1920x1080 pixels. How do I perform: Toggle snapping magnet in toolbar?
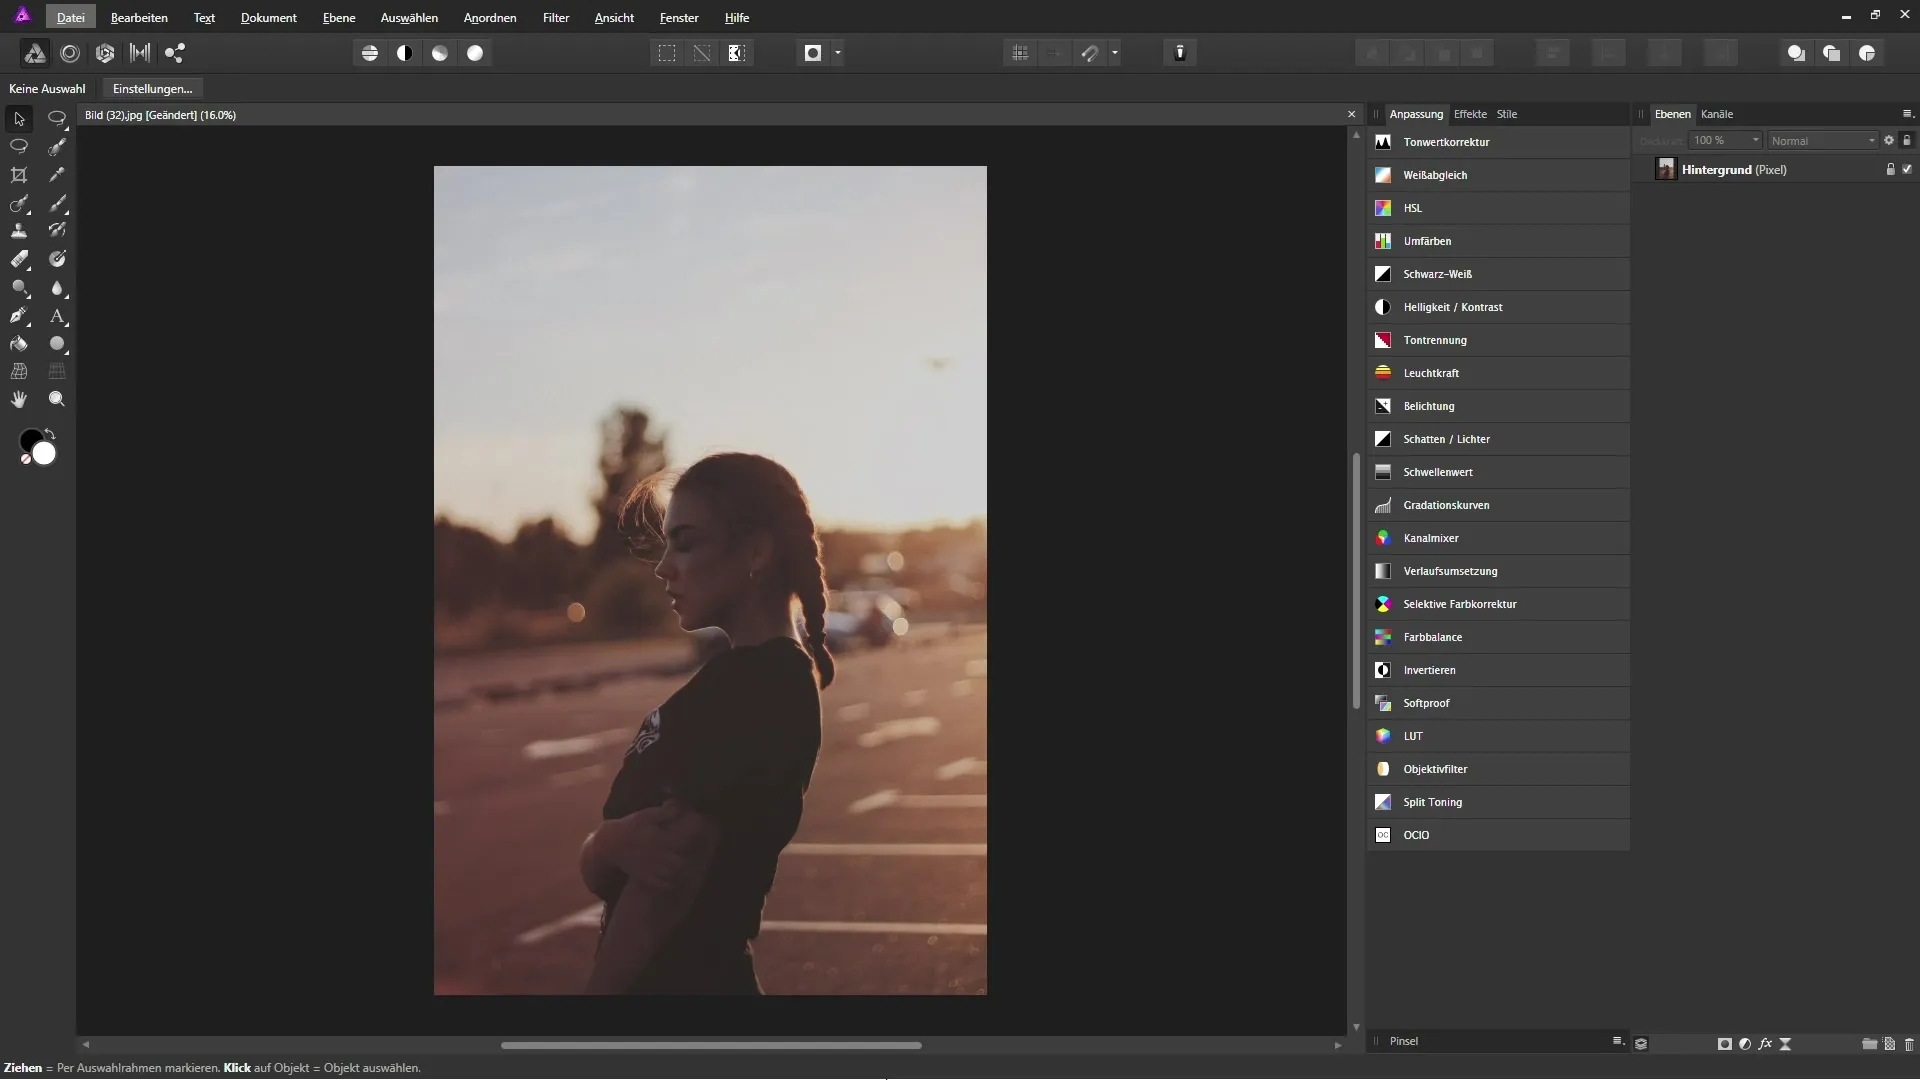click(1090, 53)
